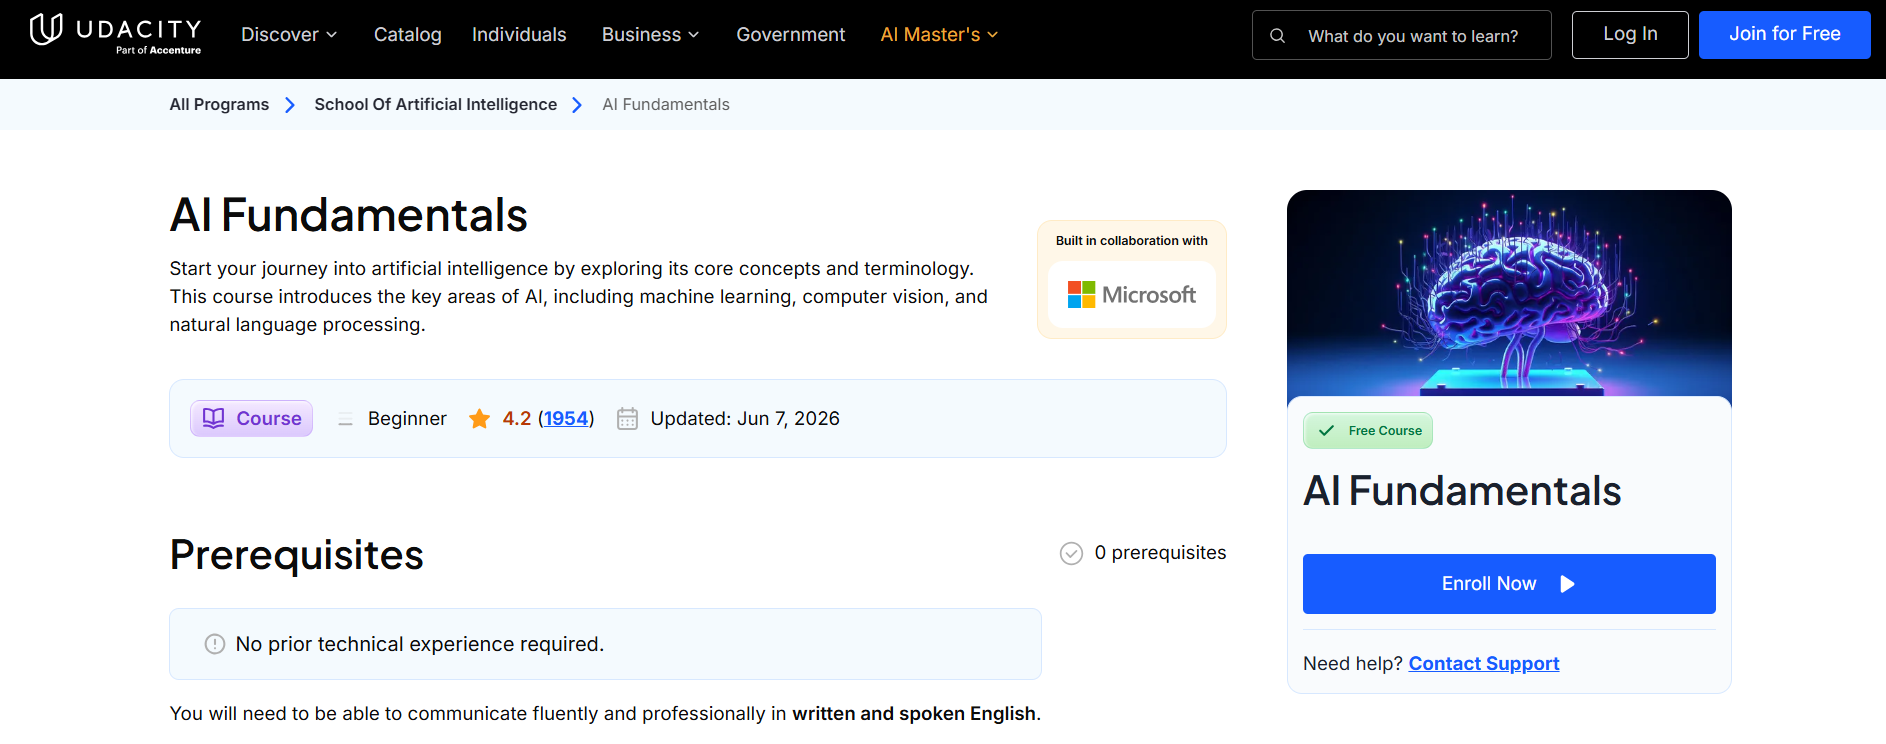The height and width of the screenshot is (744, 1886).
Task: Click breadcrumb chevron after All Programs
Action: [290, 105]
